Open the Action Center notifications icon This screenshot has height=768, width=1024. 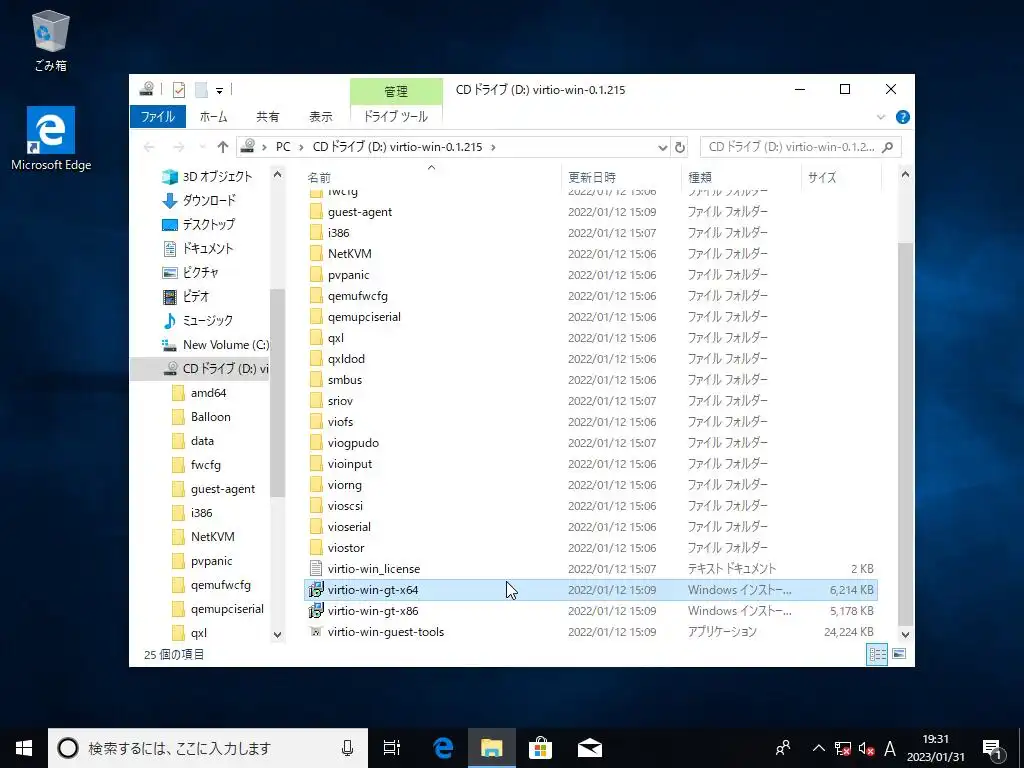993,749
